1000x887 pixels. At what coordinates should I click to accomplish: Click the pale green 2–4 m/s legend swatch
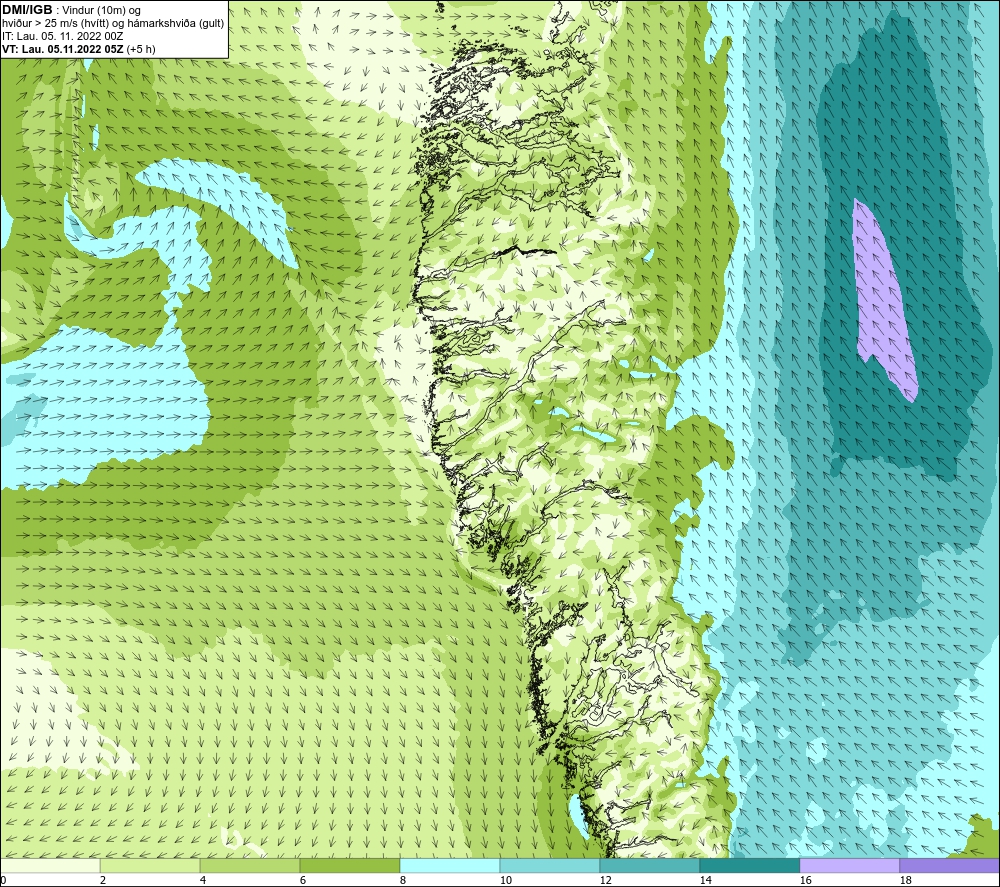point(150,865)
